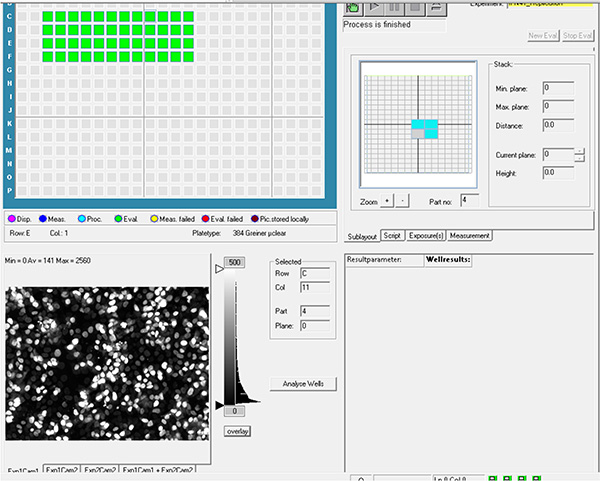
Task: Click the green hand icon in toolbar
Action: (x=353, y=7)
